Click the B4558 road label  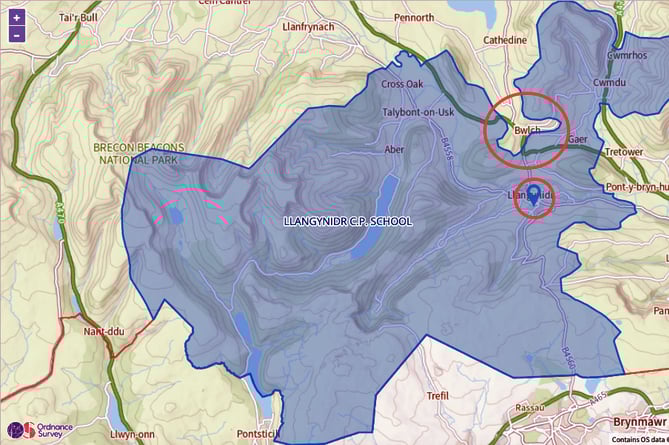(x=445, y=149)
